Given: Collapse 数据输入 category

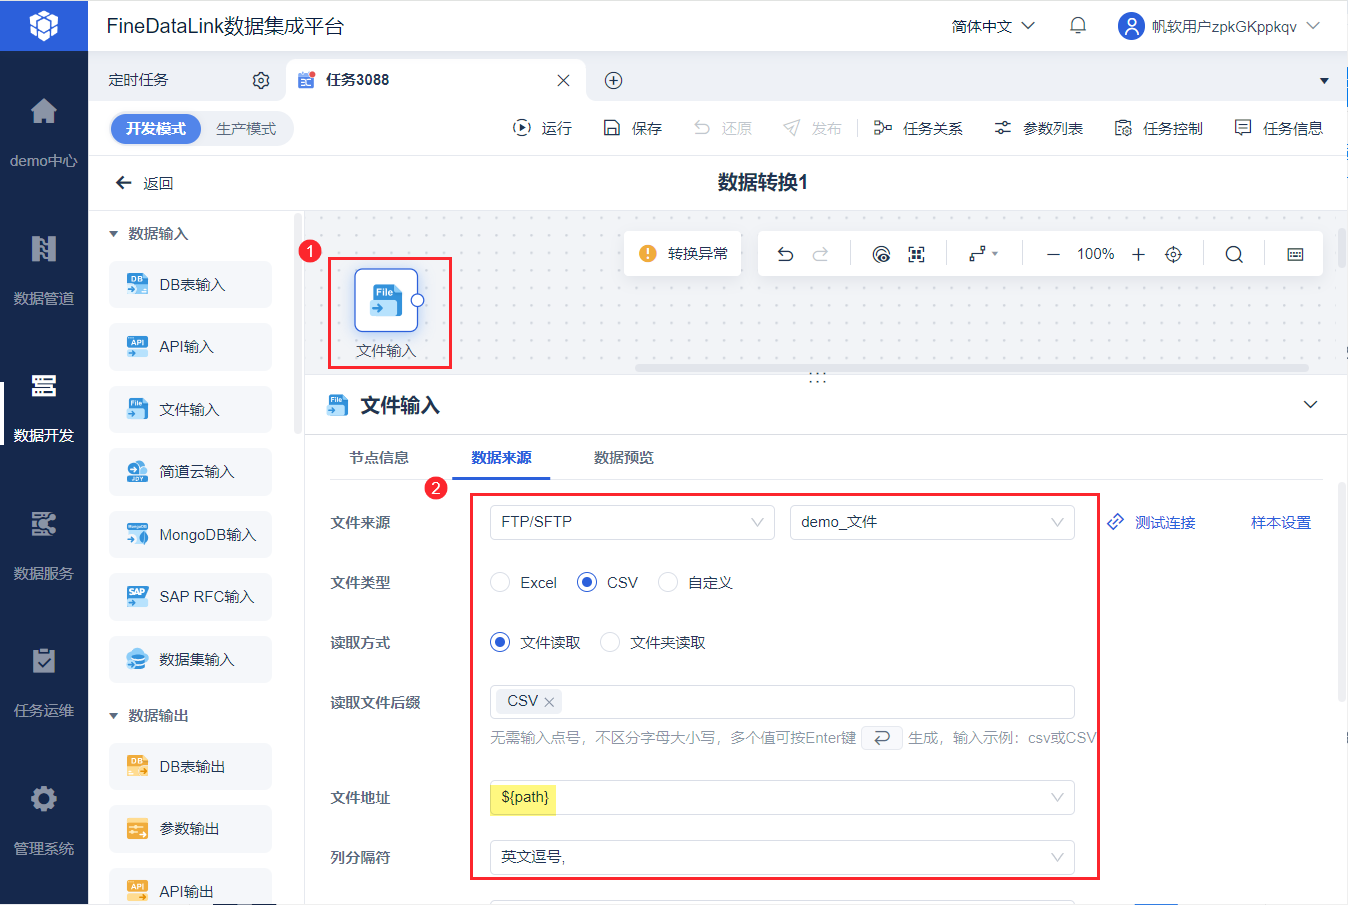Looking at the screenshot, I should pyautogui.click(x=113, y=234).
